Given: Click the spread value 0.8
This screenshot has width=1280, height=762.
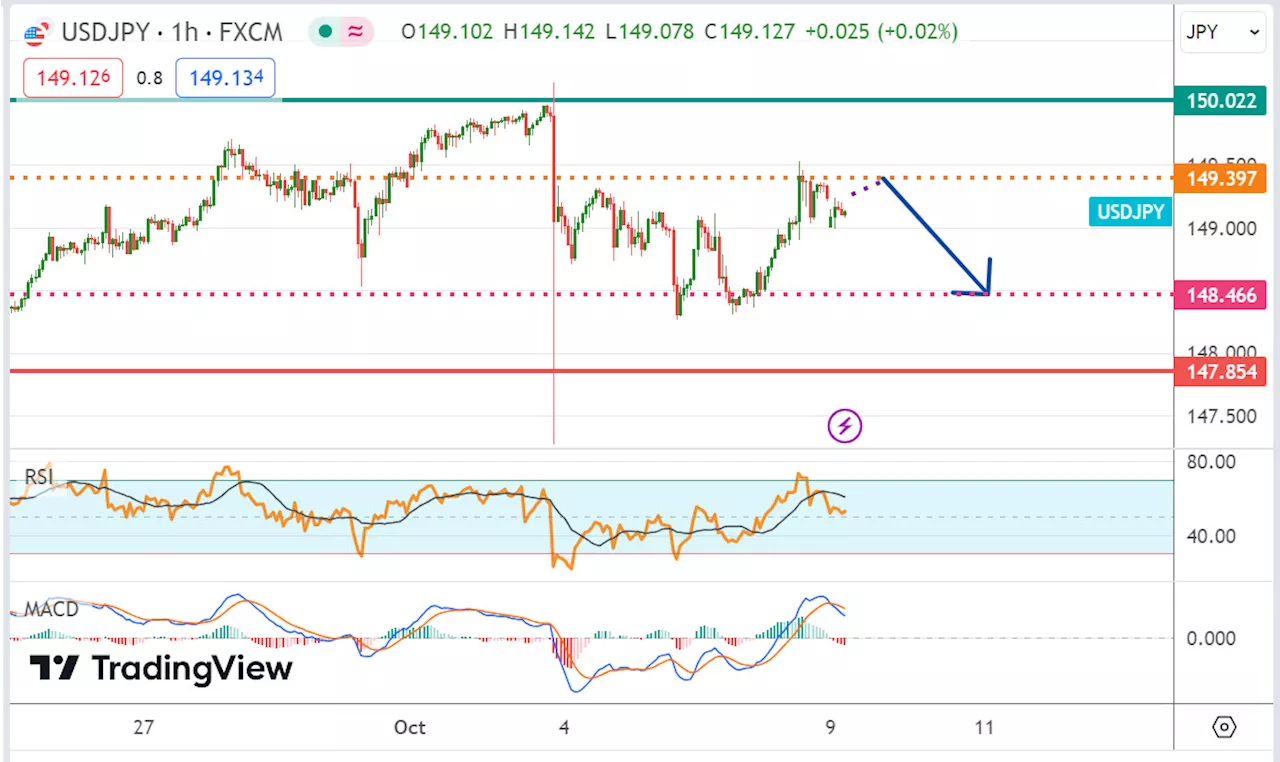Looking at the screenshot, I should [x=149, y=78].
